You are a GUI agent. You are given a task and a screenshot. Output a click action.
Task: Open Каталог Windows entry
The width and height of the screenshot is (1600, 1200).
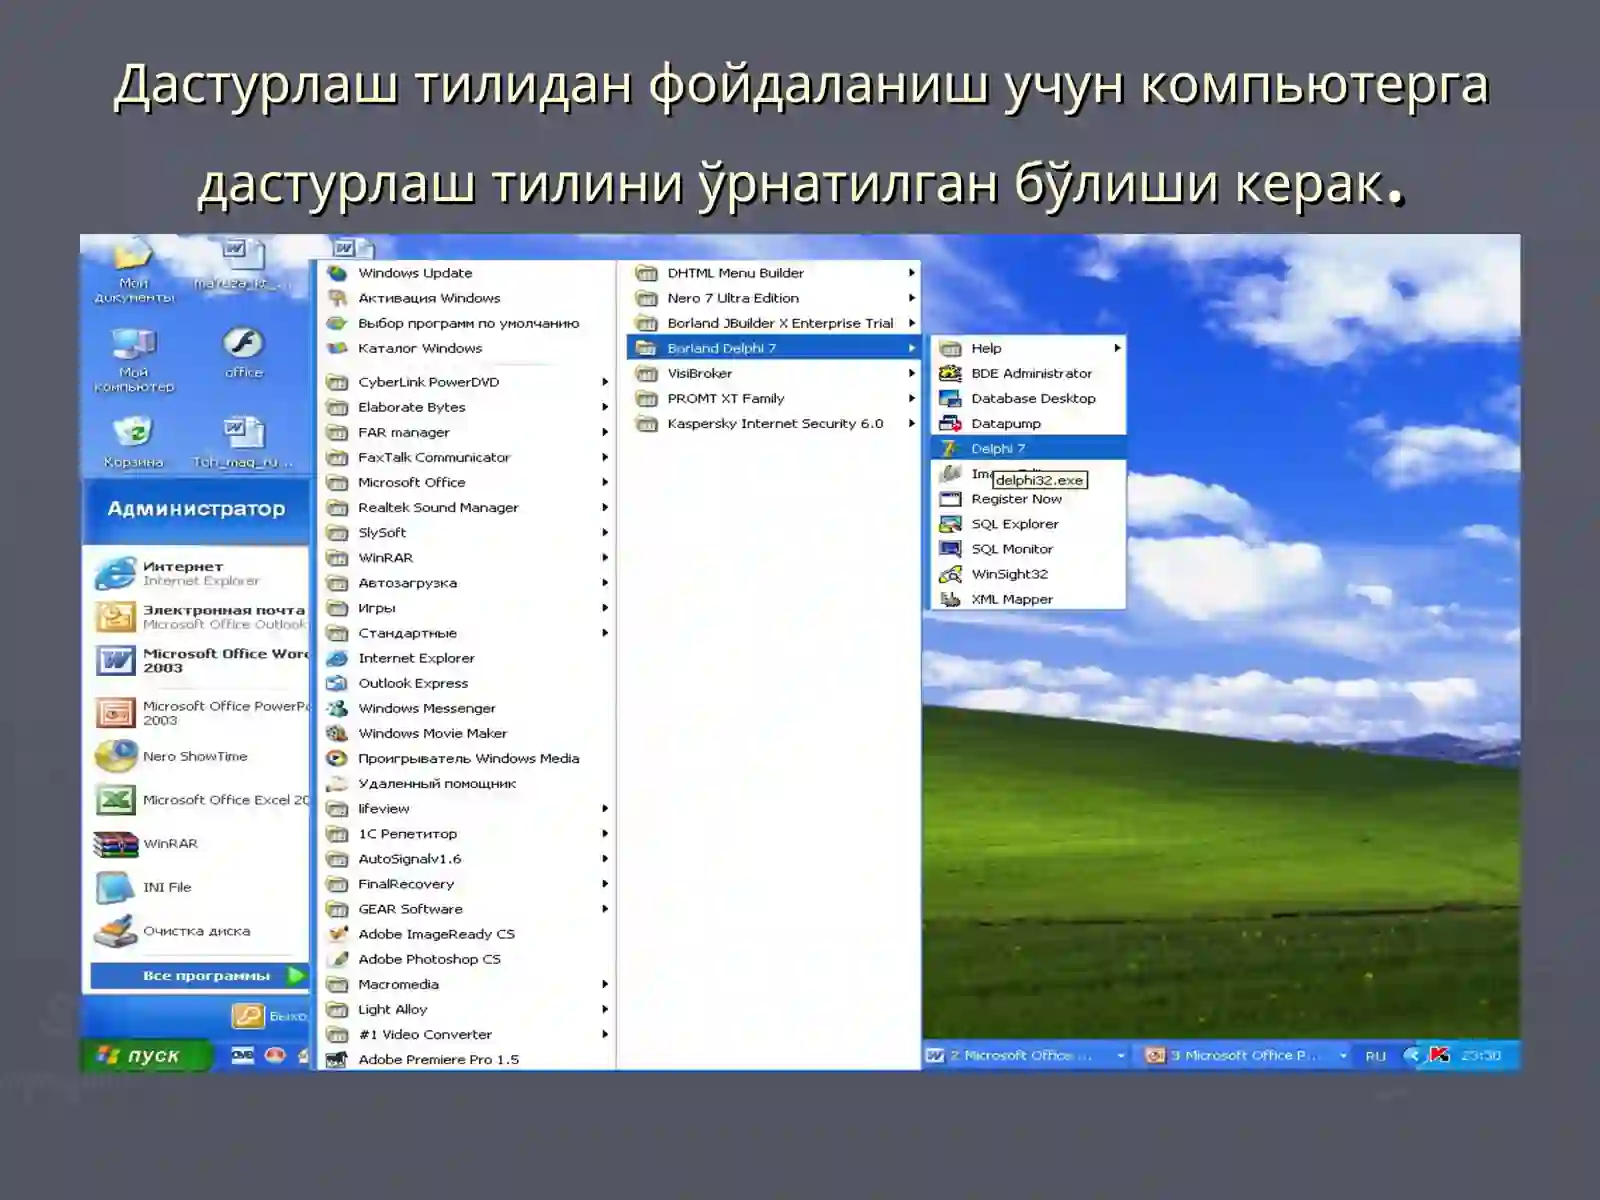[x=465, y=348]
